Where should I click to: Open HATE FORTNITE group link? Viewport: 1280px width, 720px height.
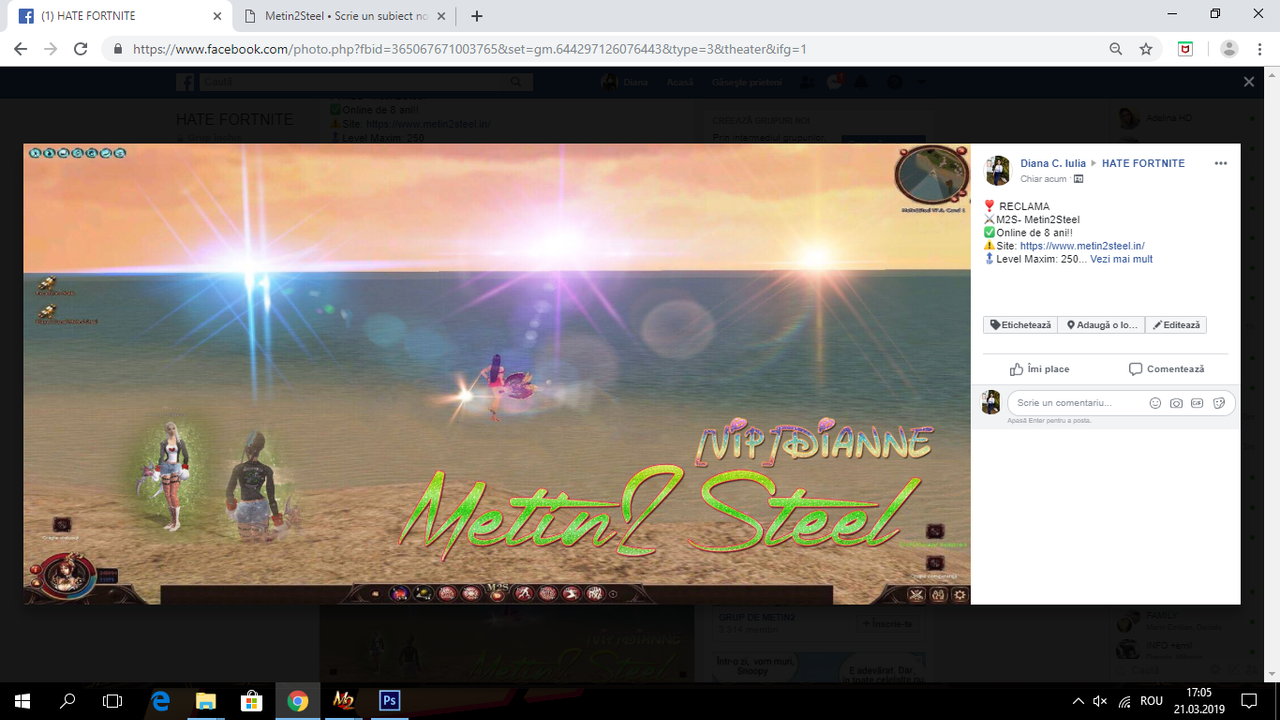(x=1143, y=163)
